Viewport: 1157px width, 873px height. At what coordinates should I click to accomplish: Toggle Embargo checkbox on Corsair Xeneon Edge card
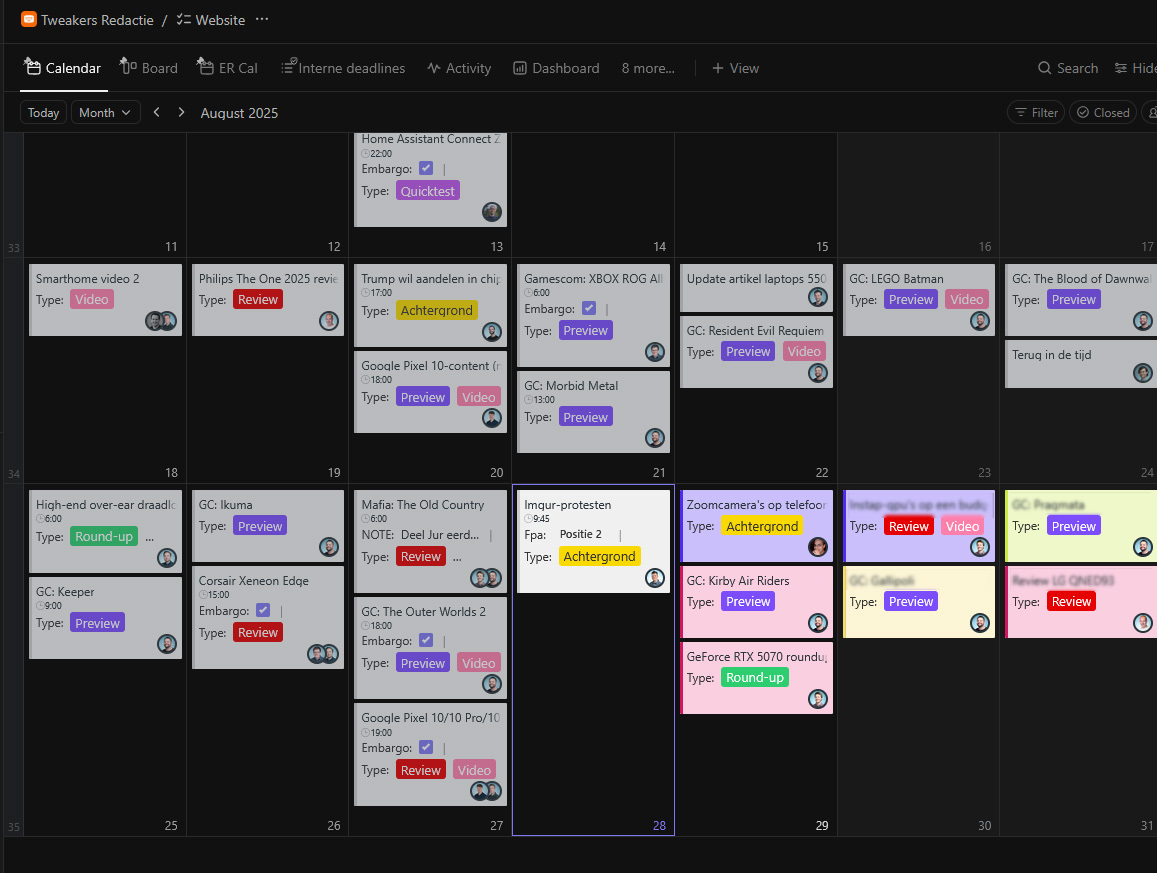click(263, 610)
